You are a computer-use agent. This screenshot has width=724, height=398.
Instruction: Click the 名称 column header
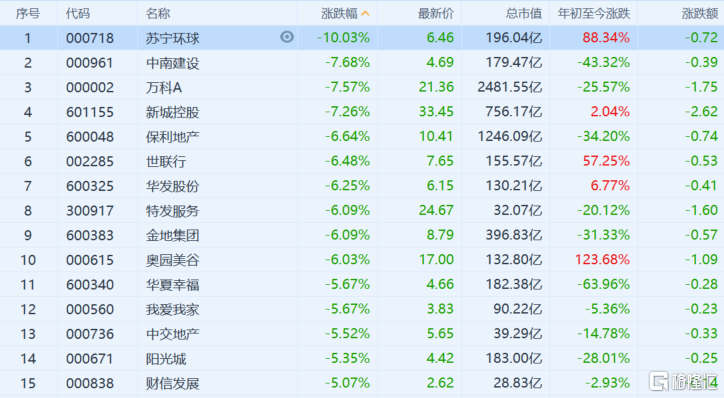[x=158, y=13]
